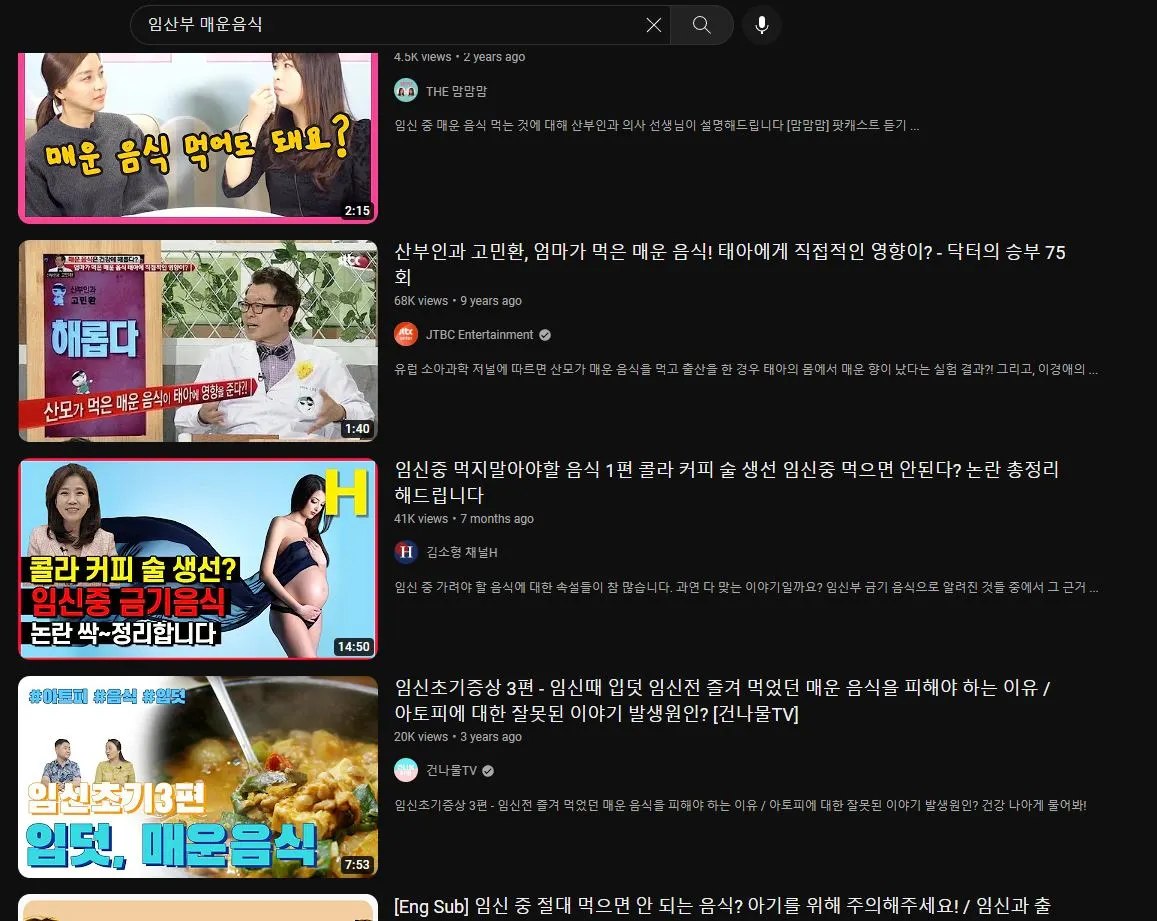Click the stew image thumbnail for 건나물TV video

pos(198,776)
